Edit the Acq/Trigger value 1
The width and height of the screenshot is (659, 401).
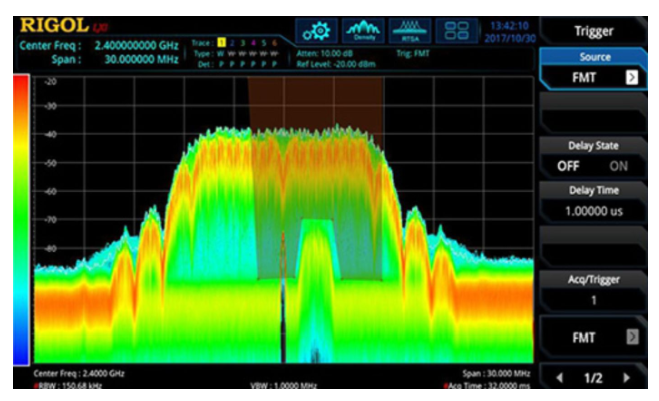pos(593,300)
